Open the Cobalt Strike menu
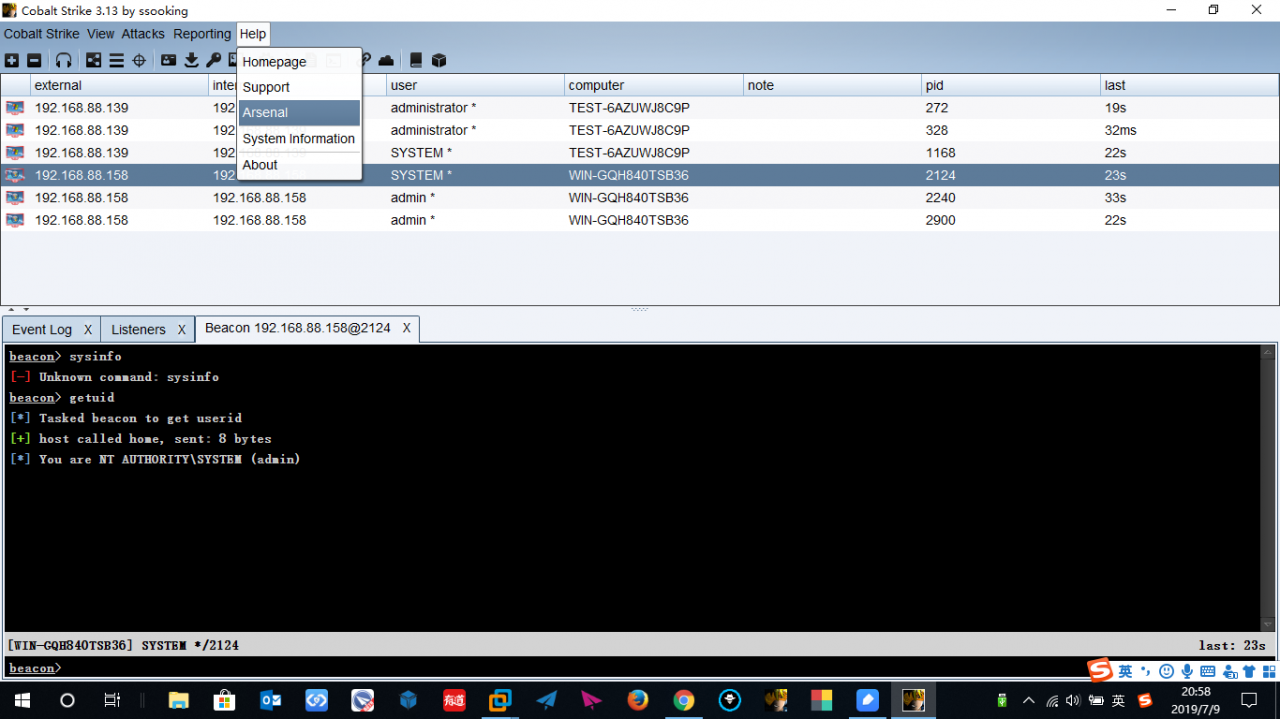 point(41,34)
